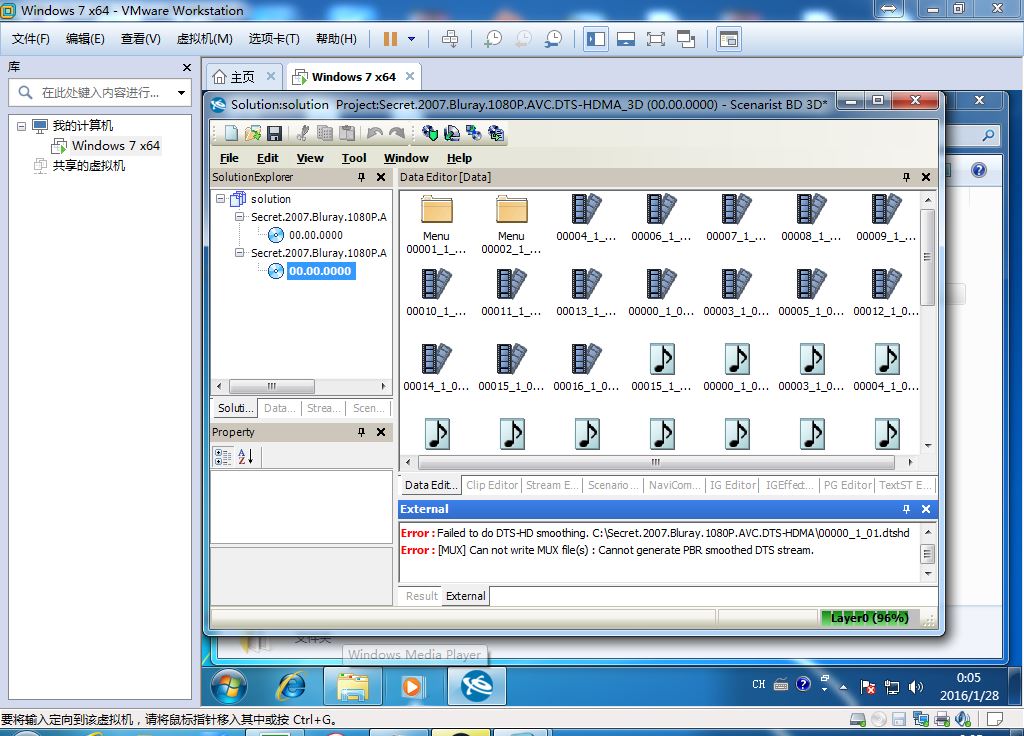Viewport: 1024px width, 736px height.
Task: Open the Window menu
Action: tap(406, 158)
